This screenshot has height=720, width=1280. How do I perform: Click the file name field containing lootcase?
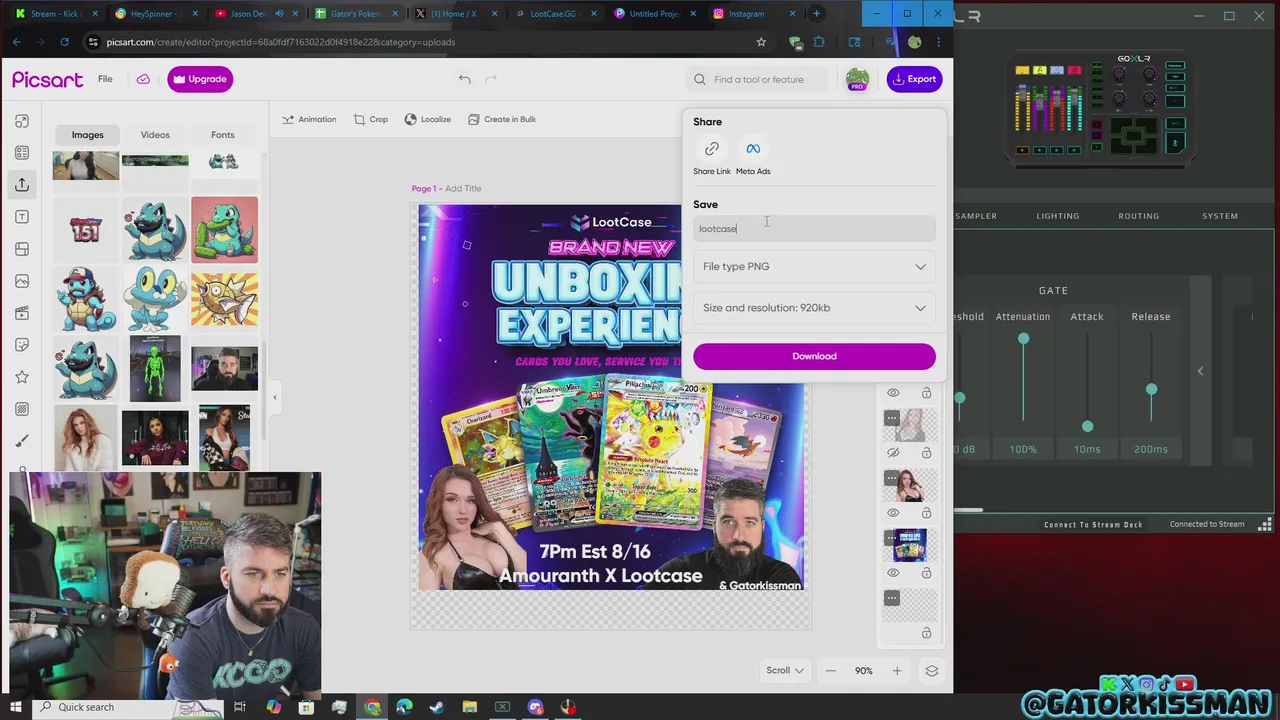point(814,229)
